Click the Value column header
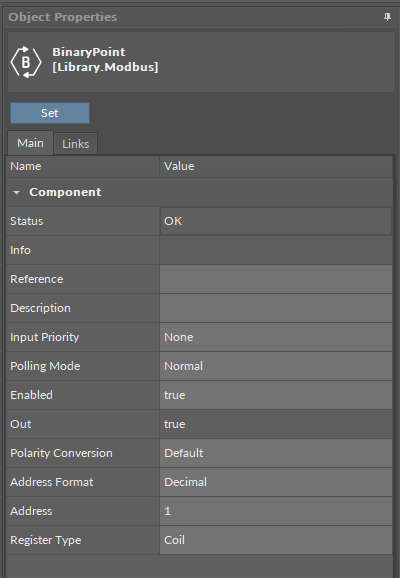The image size is (400, 578). (276, 166)
